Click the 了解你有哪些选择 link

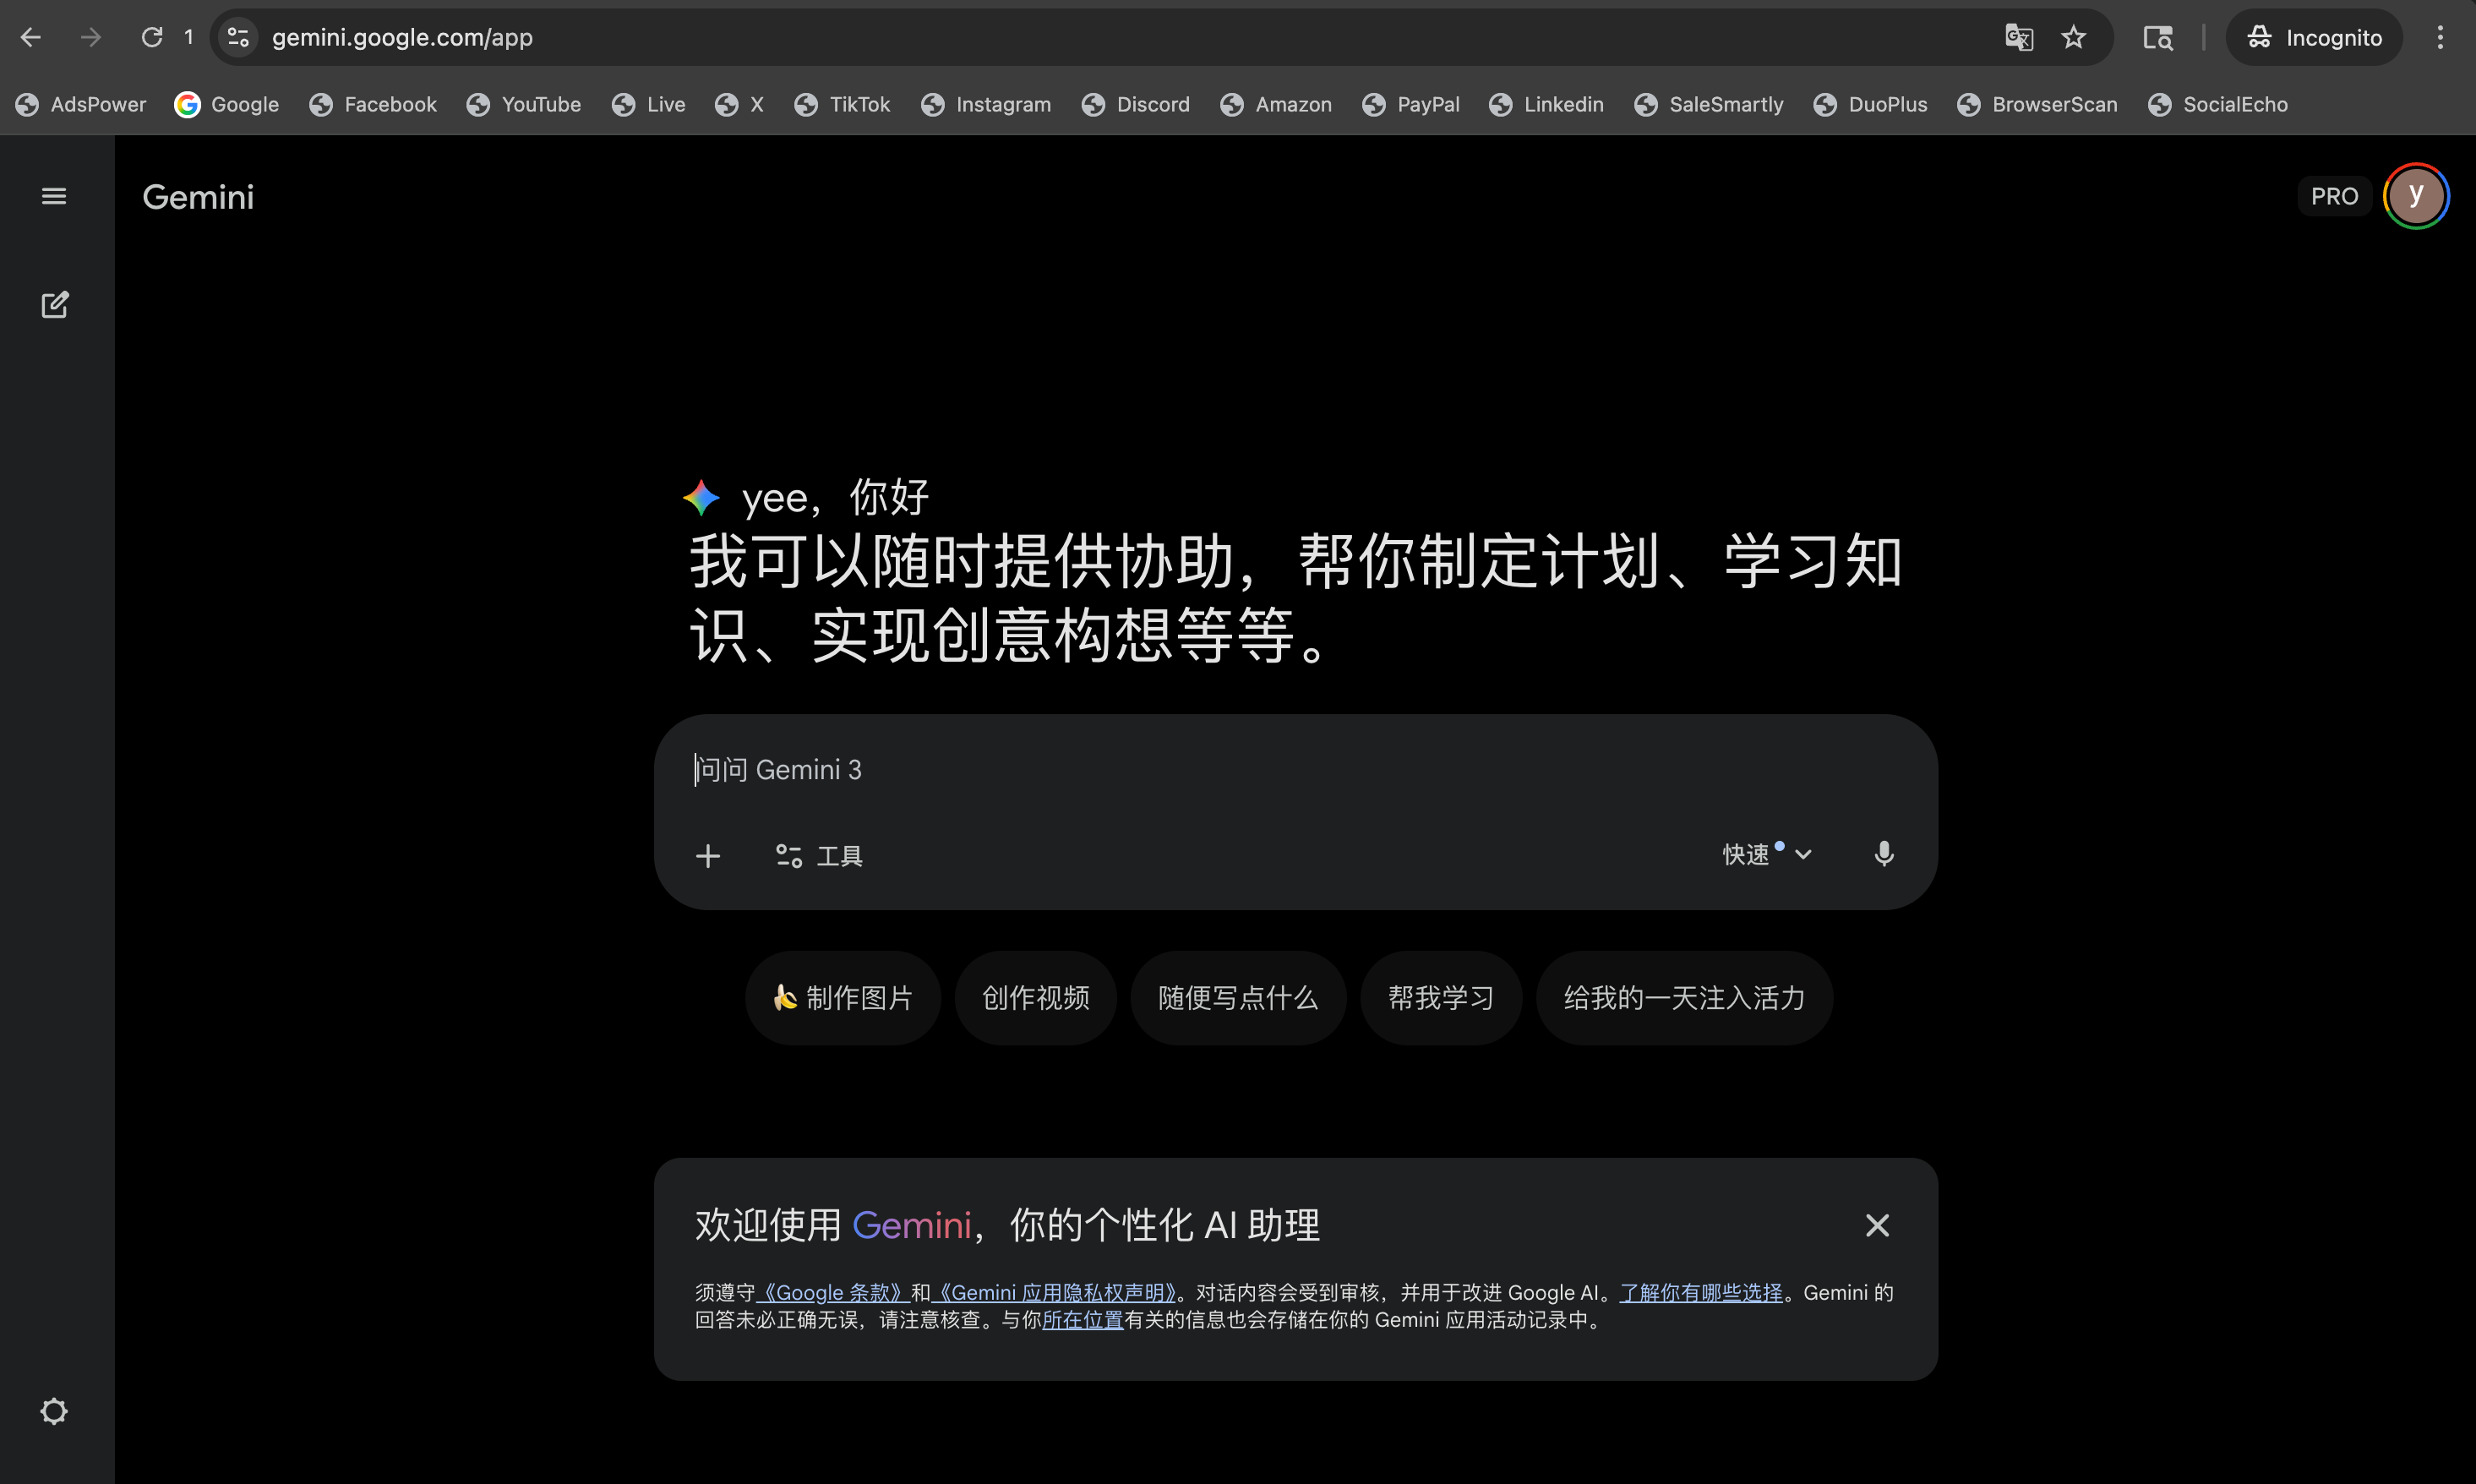[x=1700, y=1292]
